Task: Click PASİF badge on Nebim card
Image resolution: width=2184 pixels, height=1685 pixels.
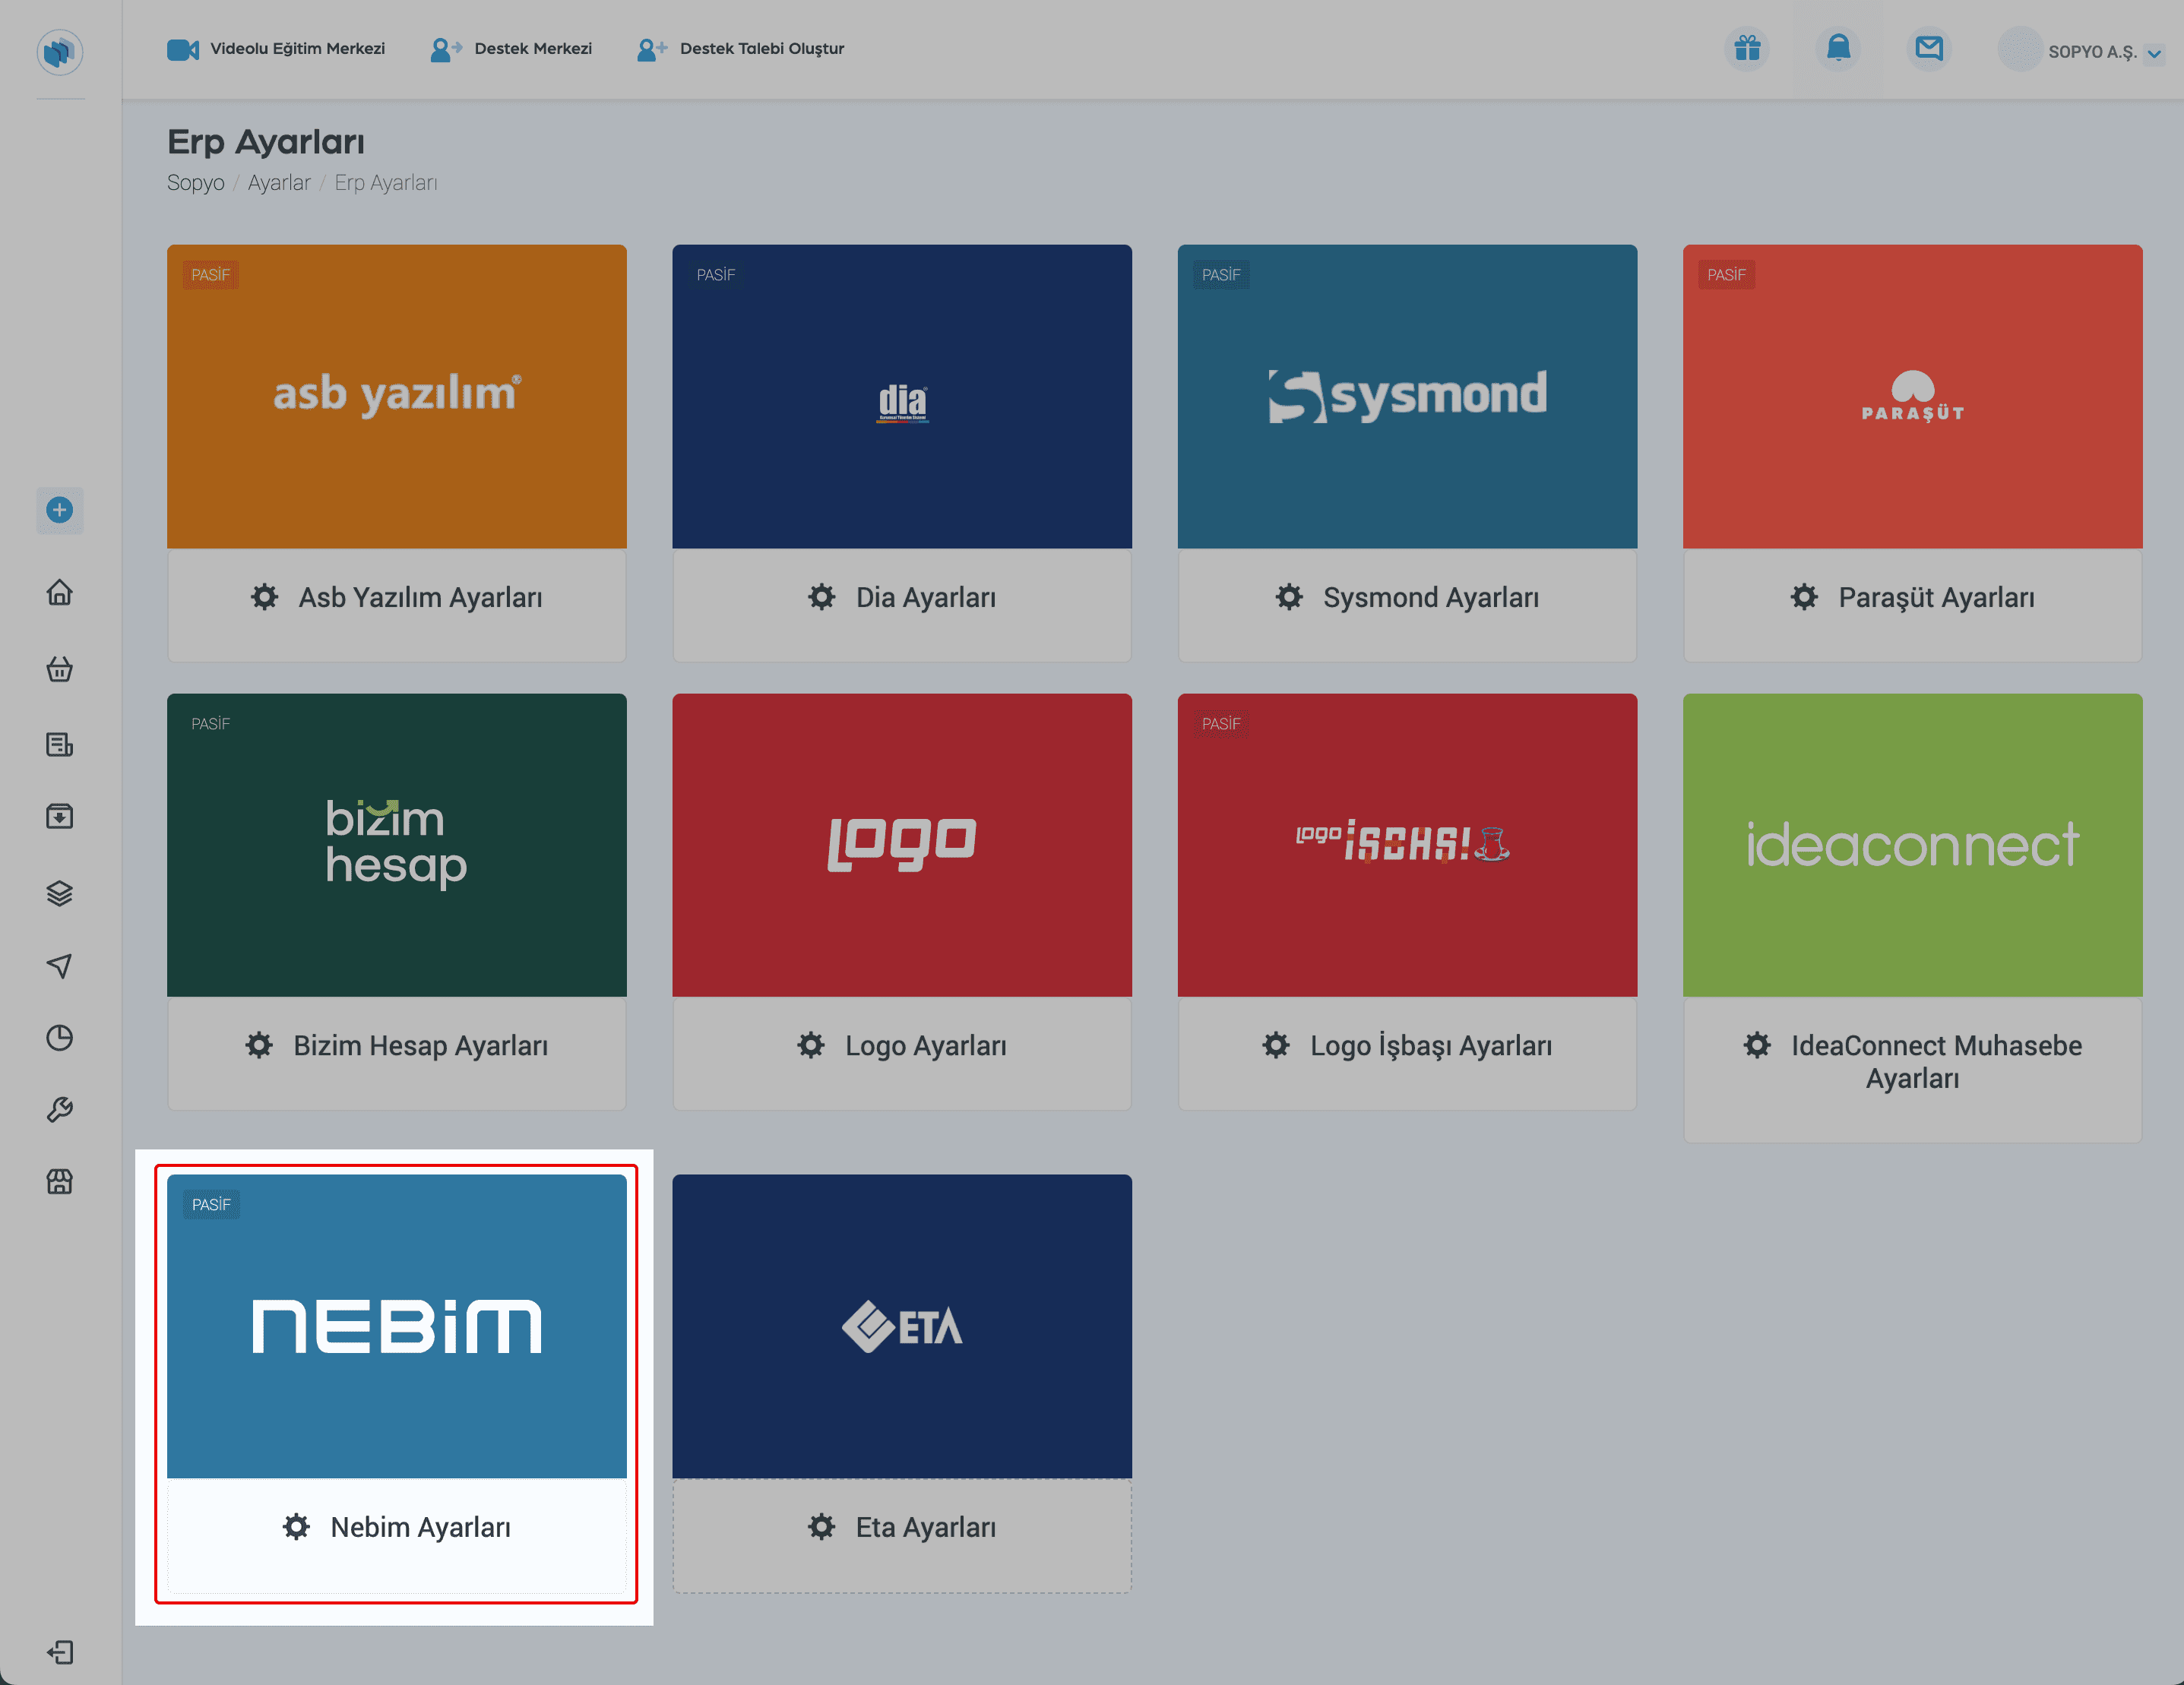Action: click(211, 1205)
